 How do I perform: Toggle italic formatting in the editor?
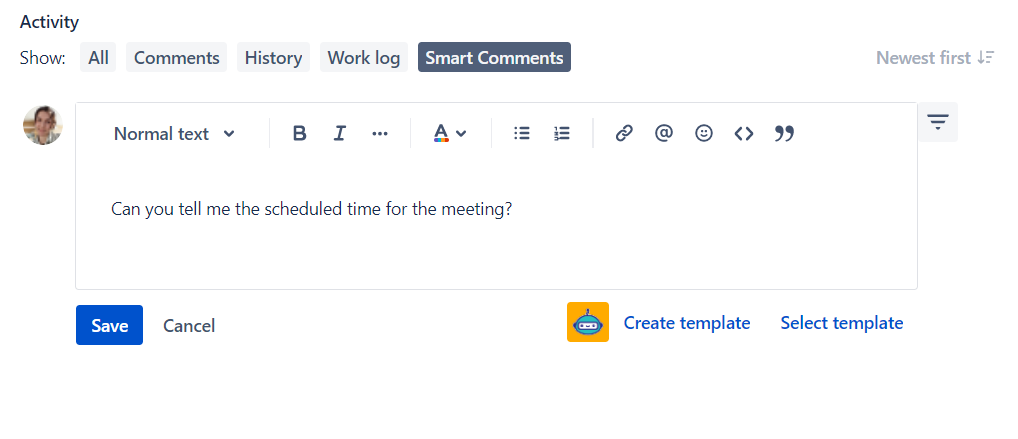coord(339,133)
